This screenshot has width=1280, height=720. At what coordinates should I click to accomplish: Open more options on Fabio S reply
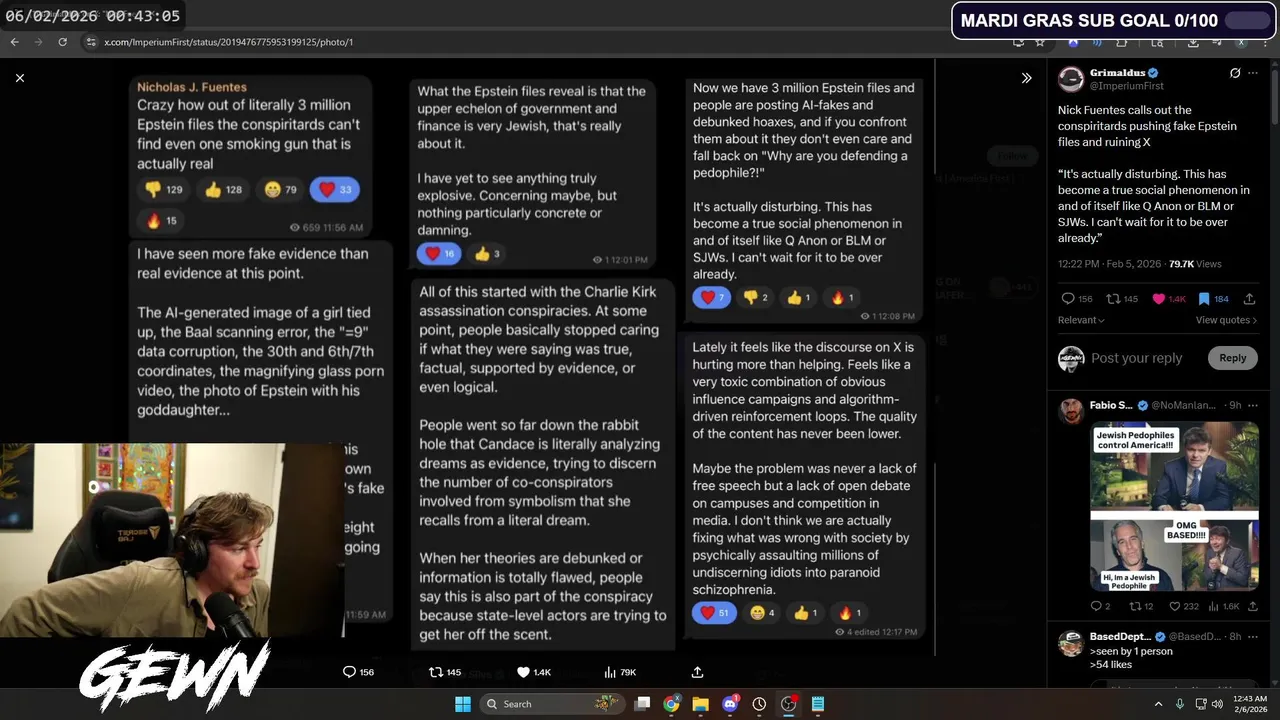(x=1253, y=405)
